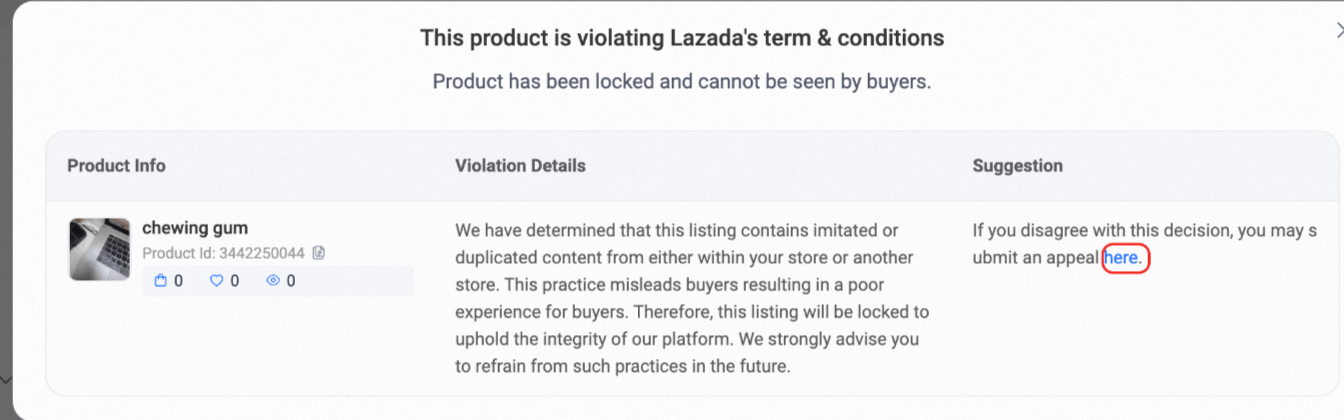
Task: Click the 'Suggestion' column header
Action: click(1017, 165)
